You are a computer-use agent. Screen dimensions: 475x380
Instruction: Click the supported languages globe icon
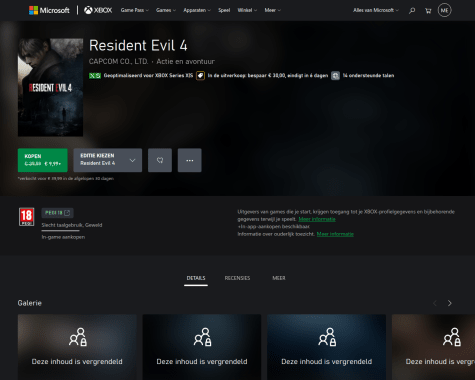(x=335, y=76)
